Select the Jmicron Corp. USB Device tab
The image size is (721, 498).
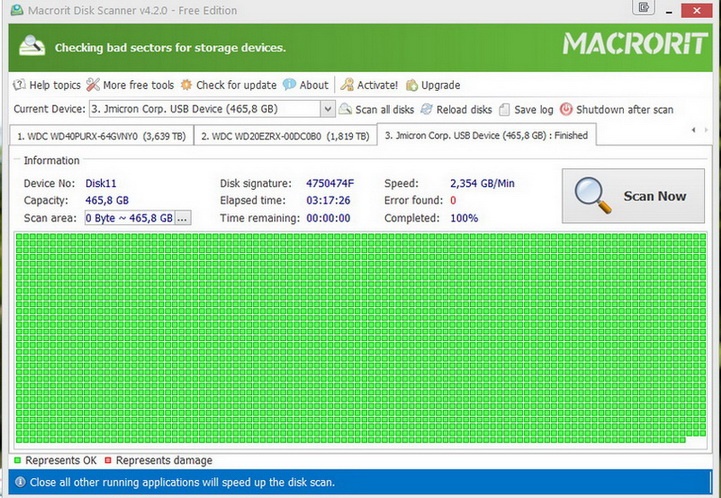coord(486,135)
